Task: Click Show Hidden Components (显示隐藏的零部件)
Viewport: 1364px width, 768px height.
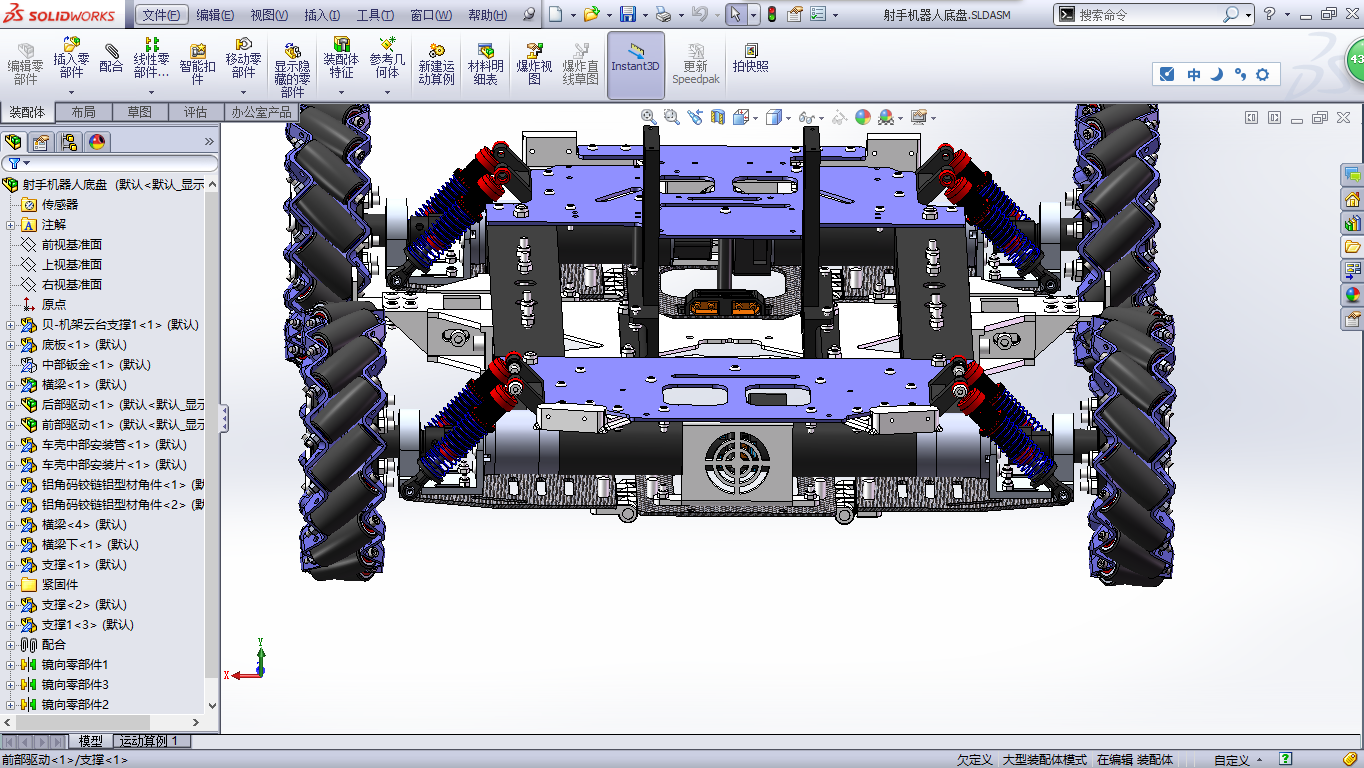Action: [292, 70]
